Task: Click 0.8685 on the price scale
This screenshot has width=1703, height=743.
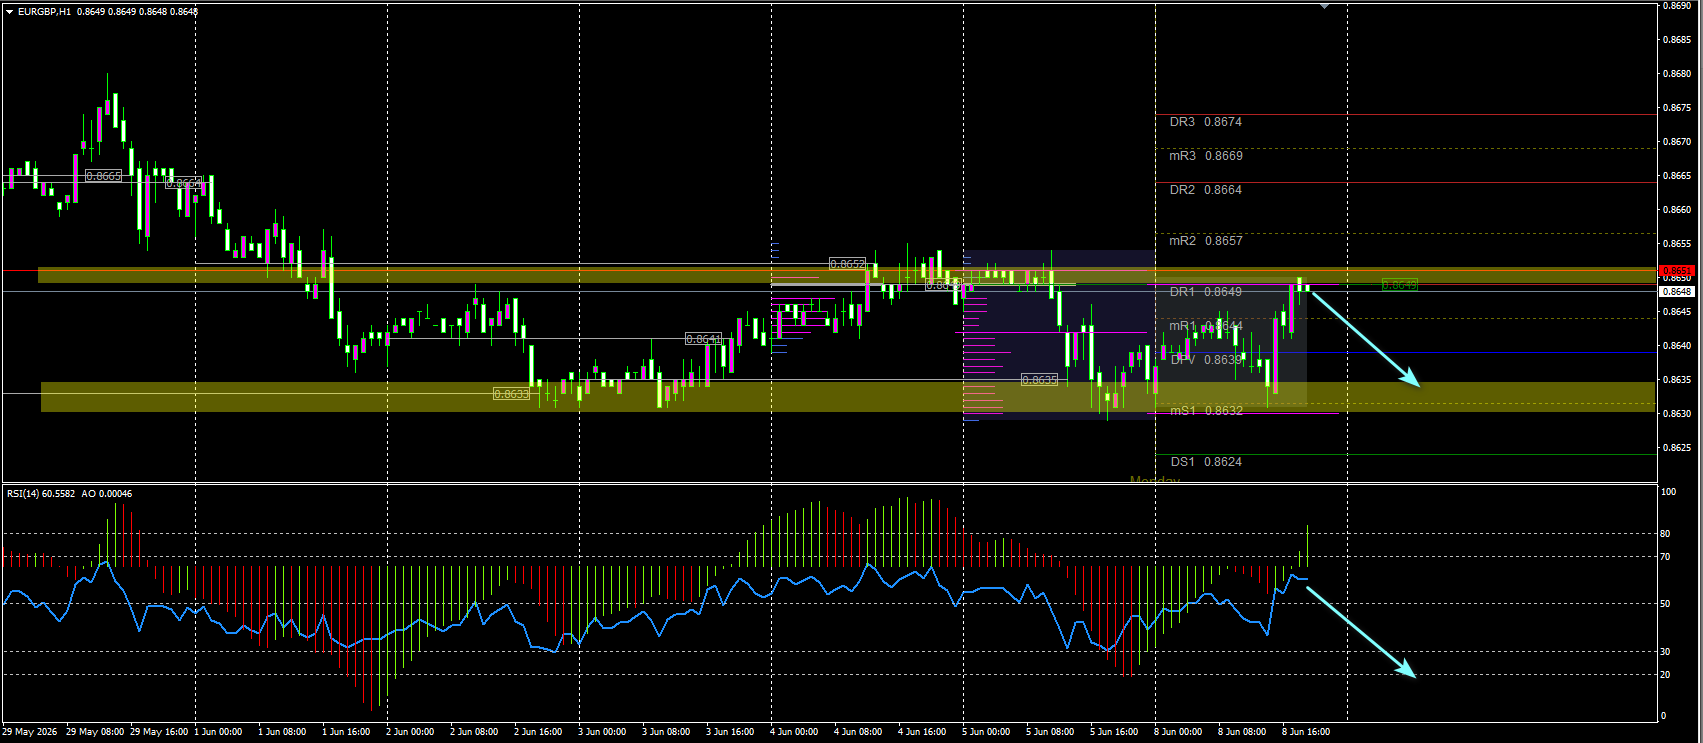Action: [1677, 40]
